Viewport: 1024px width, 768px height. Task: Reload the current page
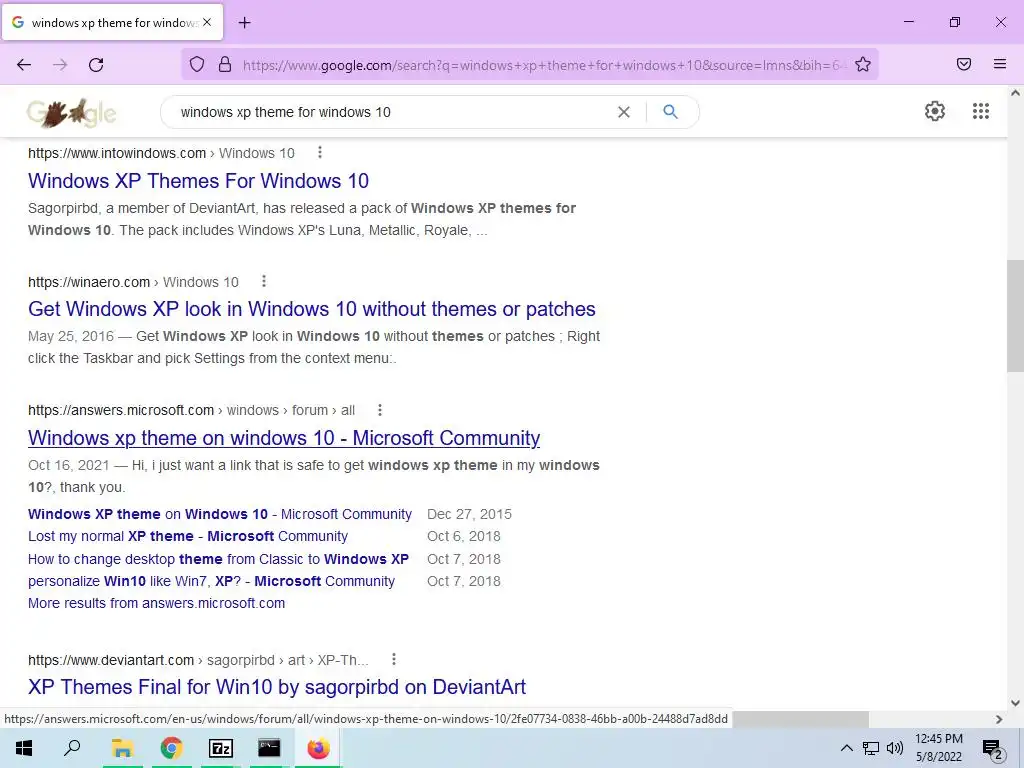point(96,65)
